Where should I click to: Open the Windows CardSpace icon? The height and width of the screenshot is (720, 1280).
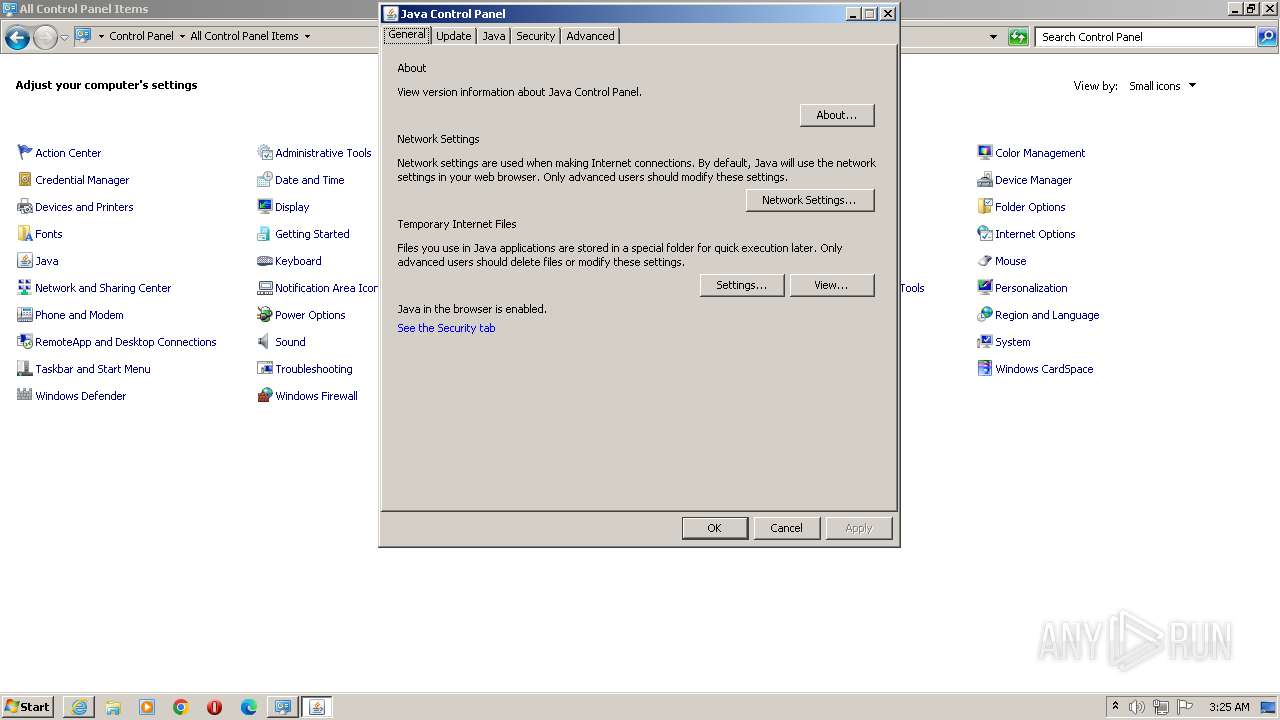(x=985, y=369)
